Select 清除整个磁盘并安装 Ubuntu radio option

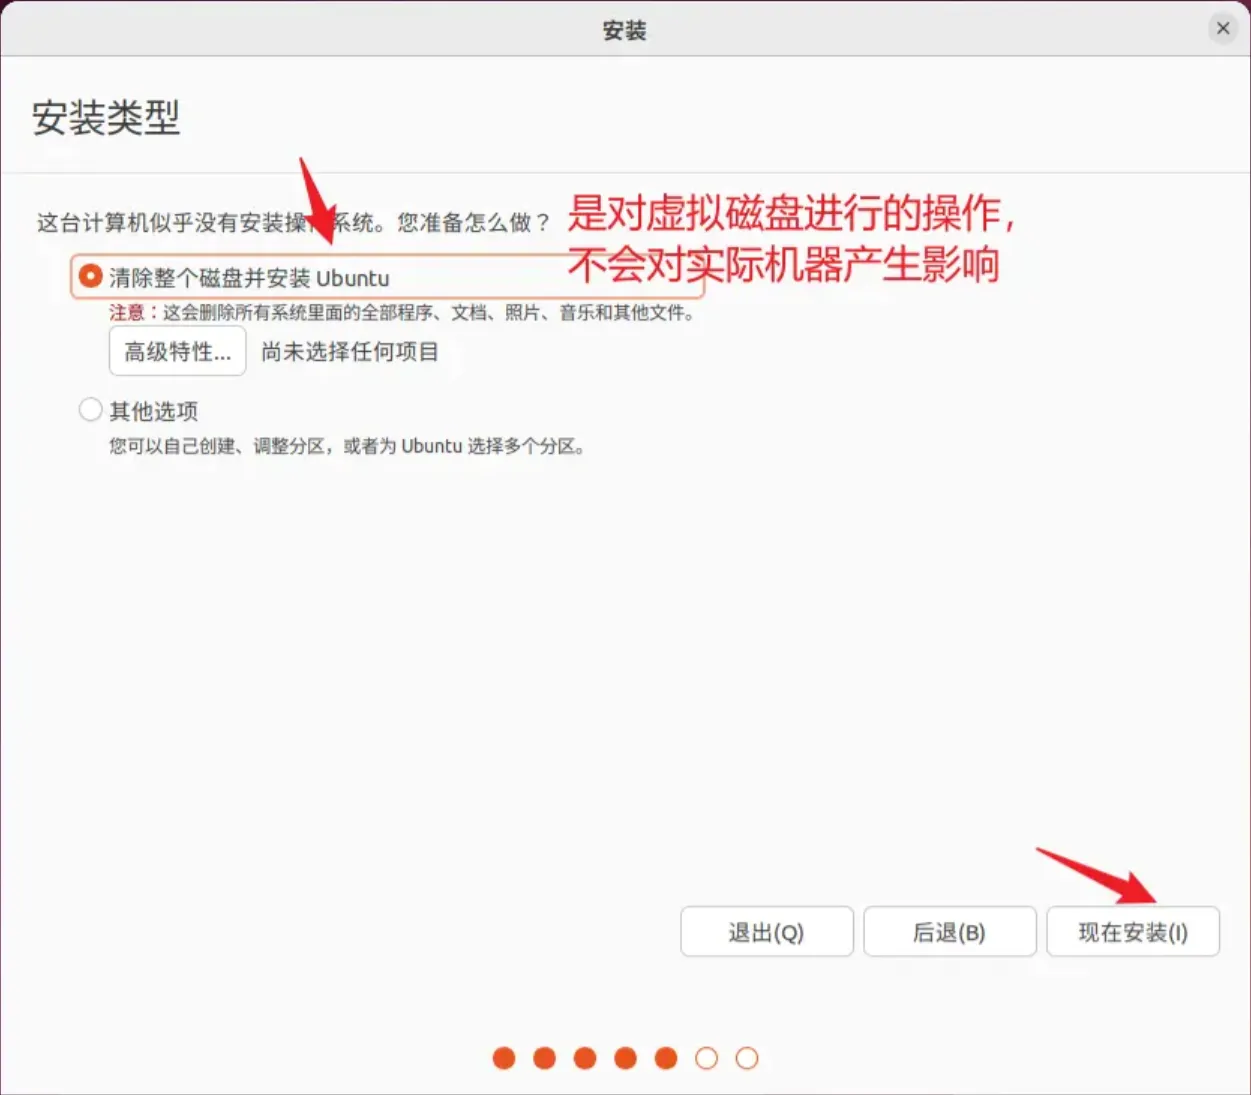point(91,276)
